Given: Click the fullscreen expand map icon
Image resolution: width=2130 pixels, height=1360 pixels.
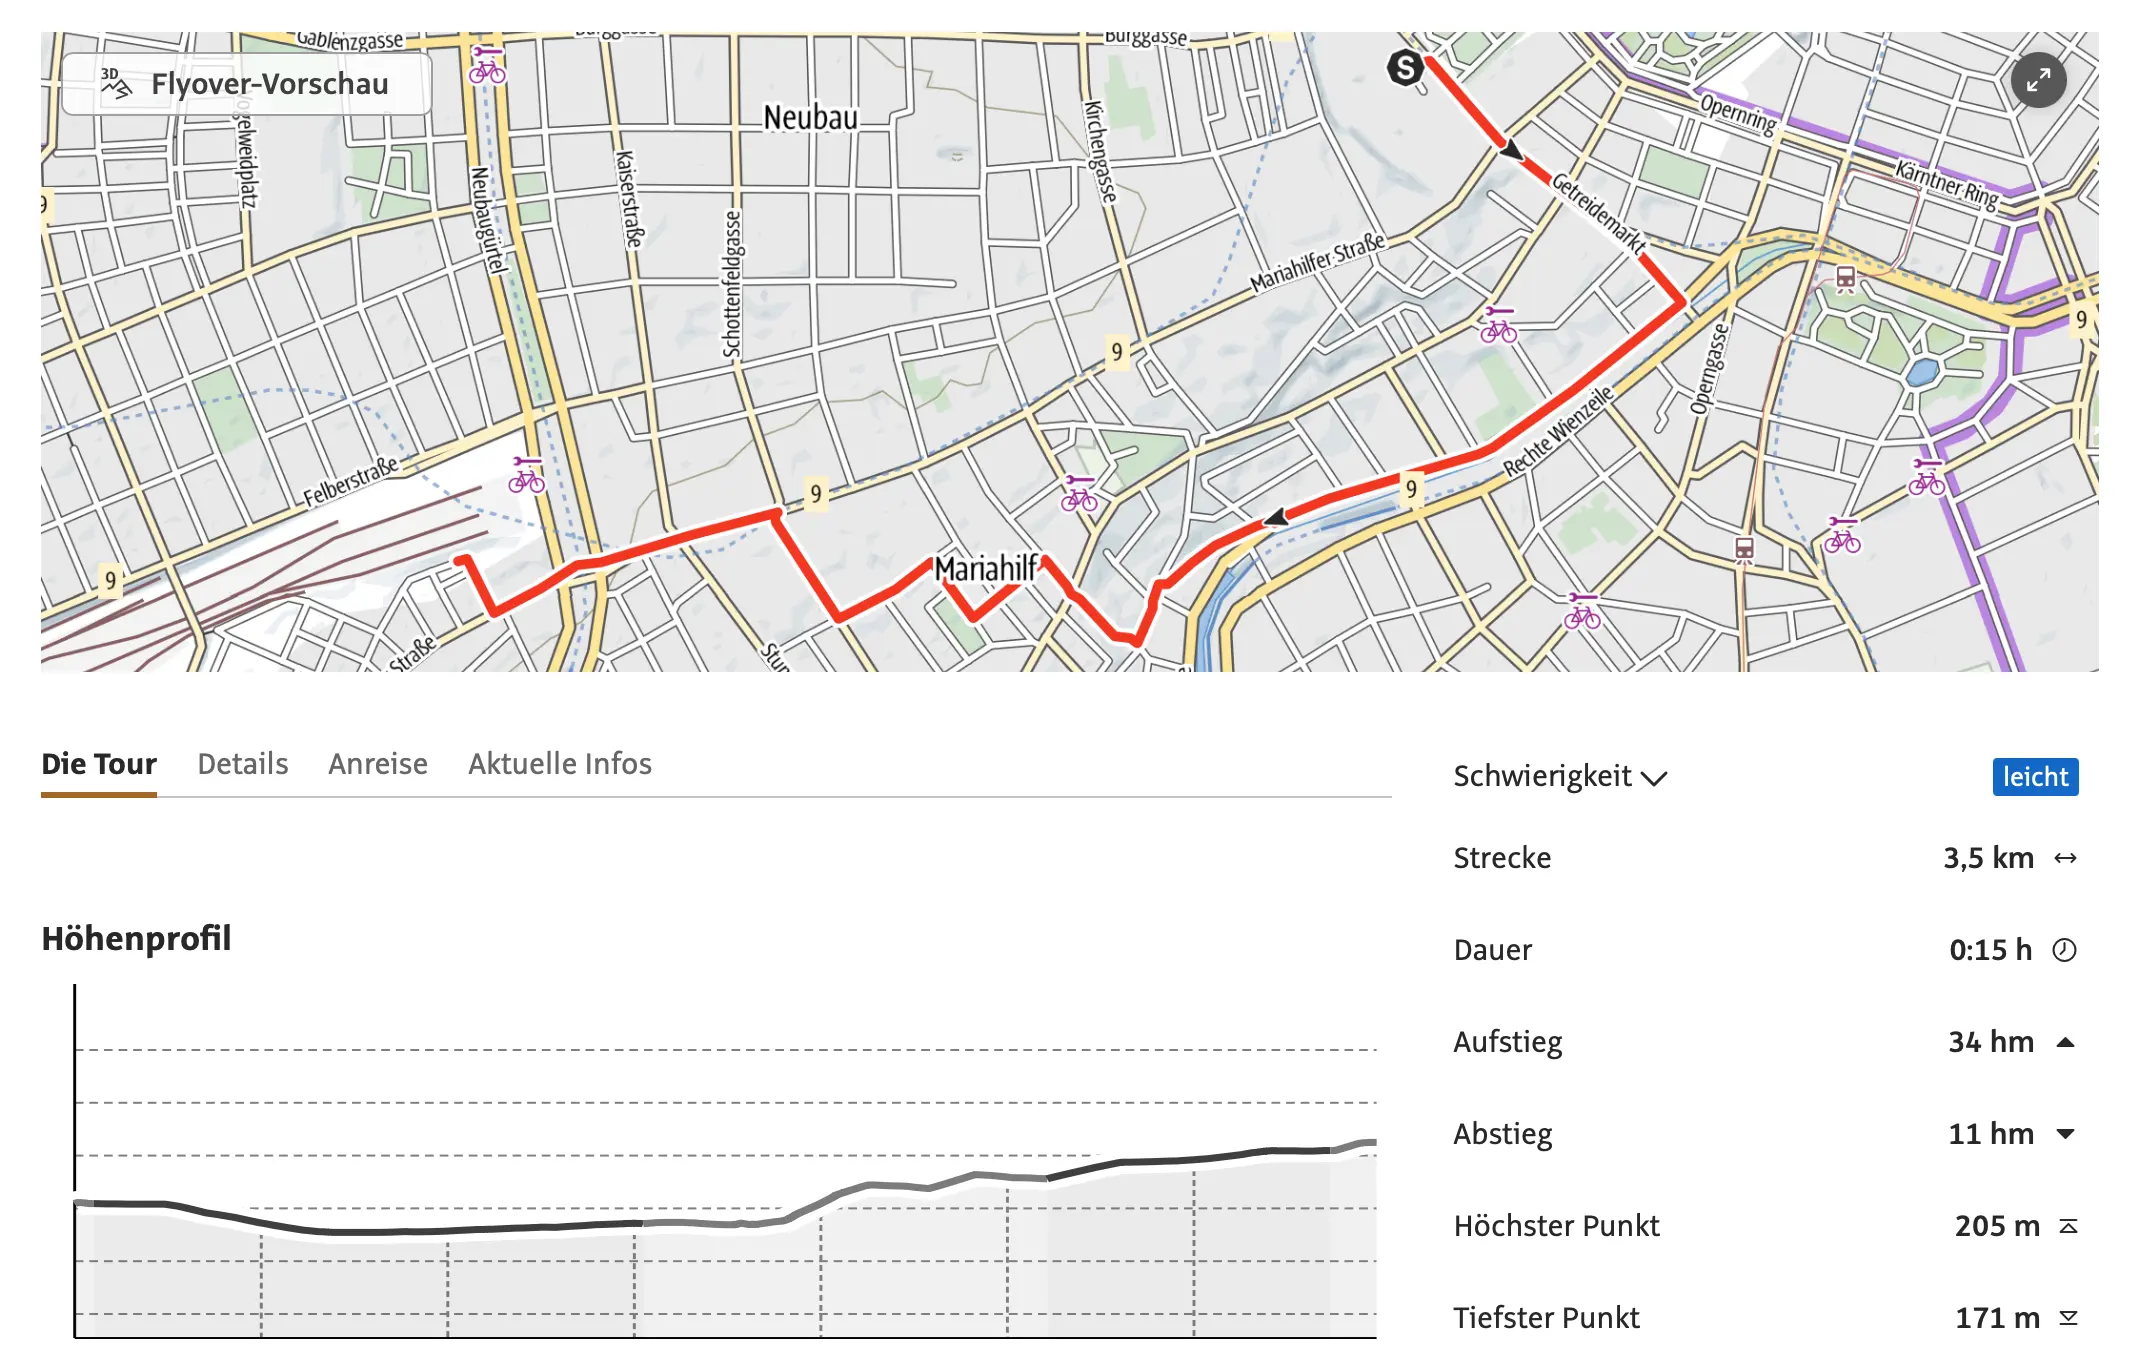Looking at the screenshot, I should [x=2038, y=80].
